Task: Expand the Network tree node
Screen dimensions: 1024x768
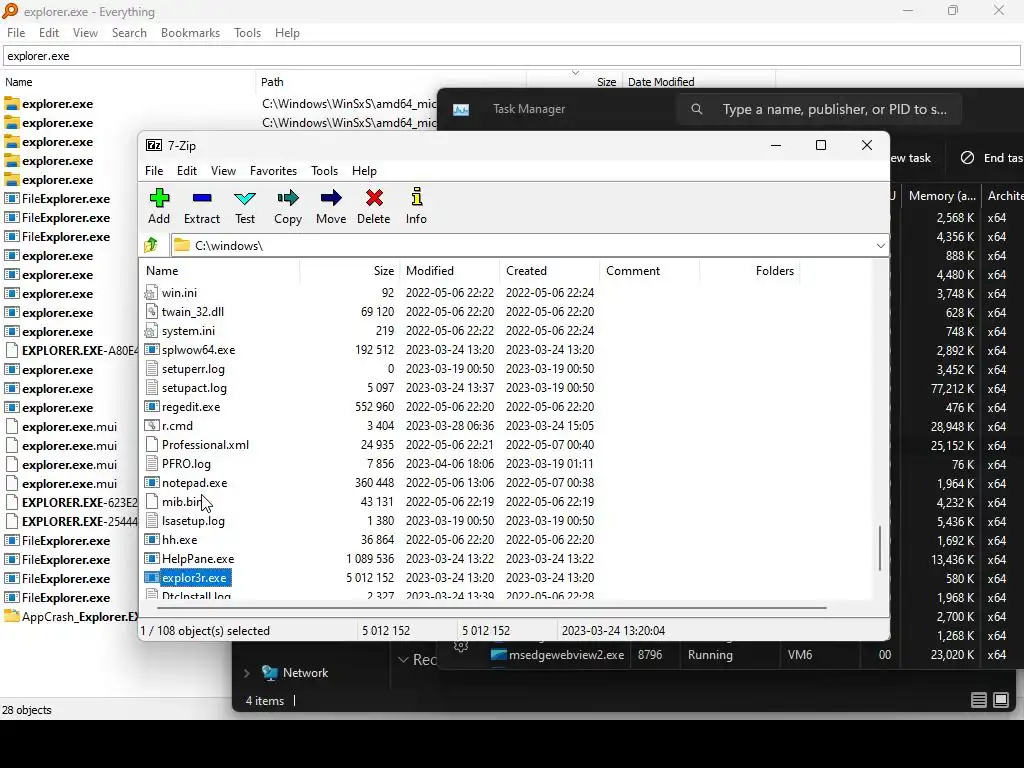Action: (x=247, y=673)
